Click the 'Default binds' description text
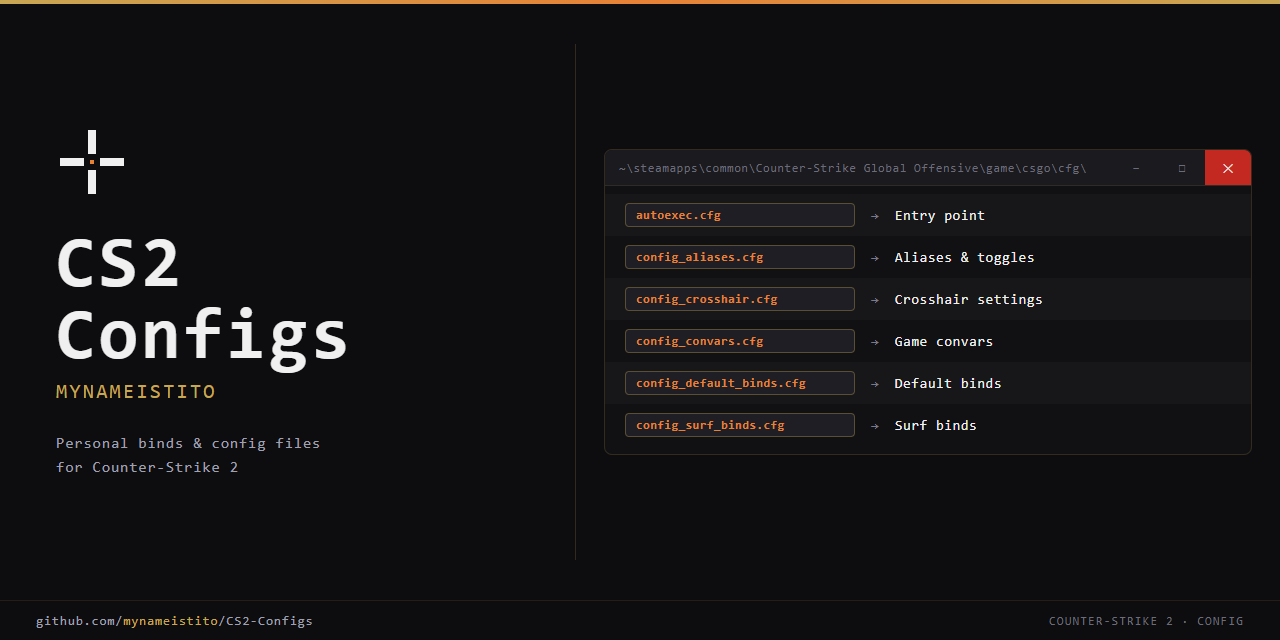 (x=948, y=383)
